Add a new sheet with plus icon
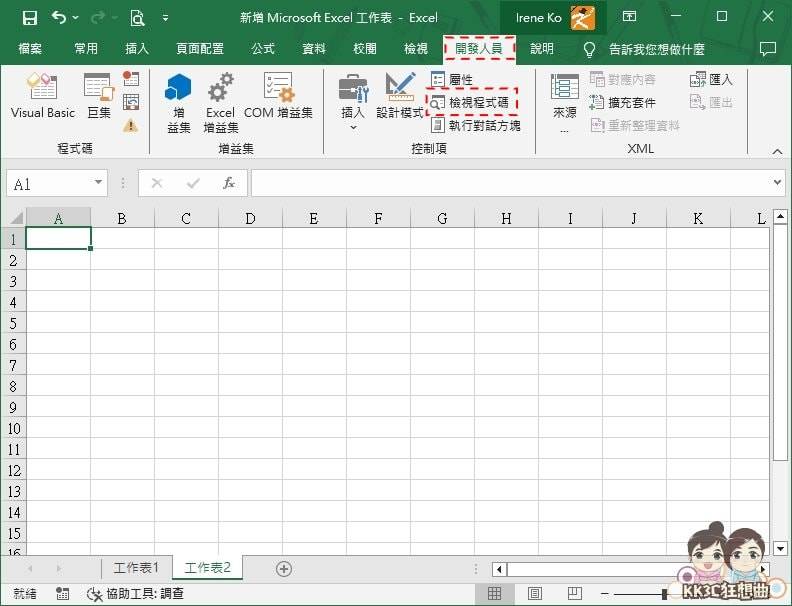 click(x=284, y=569)
